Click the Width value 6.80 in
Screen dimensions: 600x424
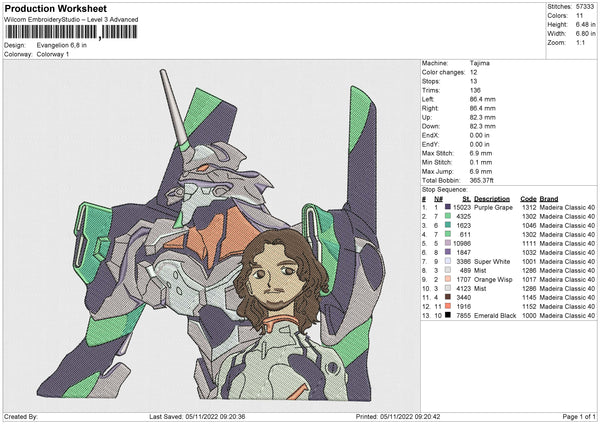(585, 34)
